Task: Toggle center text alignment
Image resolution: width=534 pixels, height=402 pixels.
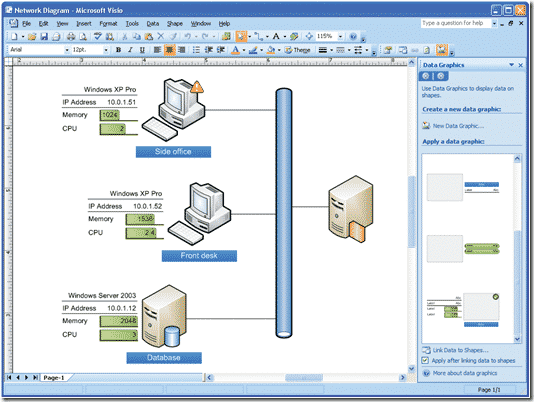Action: 169,50
